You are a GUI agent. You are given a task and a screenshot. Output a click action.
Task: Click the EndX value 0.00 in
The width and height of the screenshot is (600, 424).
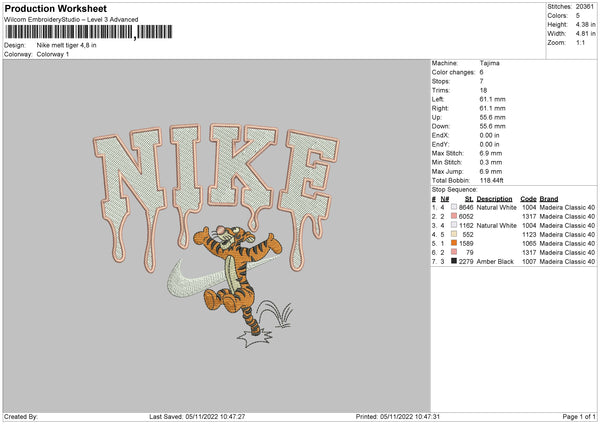[x=489, y=135]
